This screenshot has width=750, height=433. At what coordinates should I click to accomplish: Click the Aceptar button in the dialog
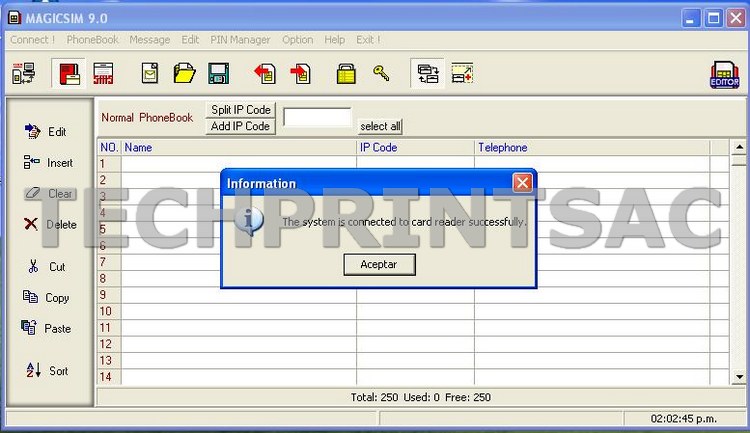point(379,265)
